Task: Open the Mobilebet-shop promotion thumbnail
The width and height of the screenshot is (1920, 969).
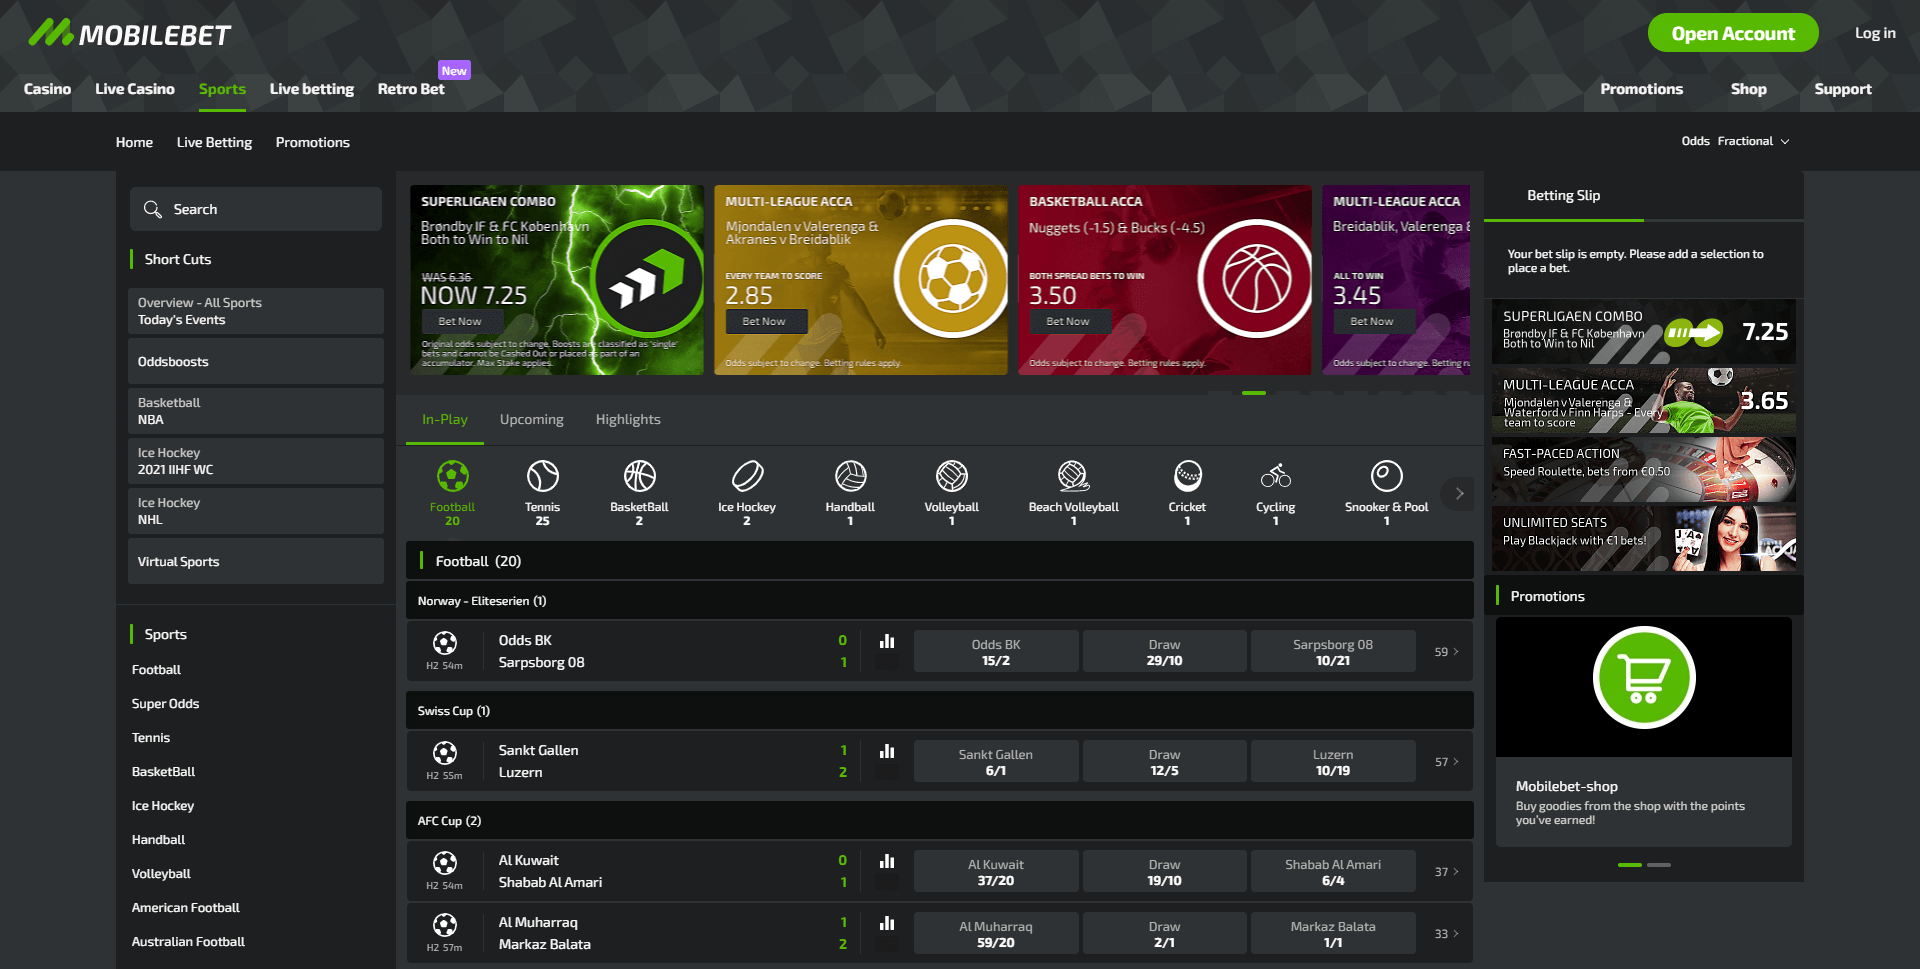Action: pyautogui.click(x=1645, y=676)
